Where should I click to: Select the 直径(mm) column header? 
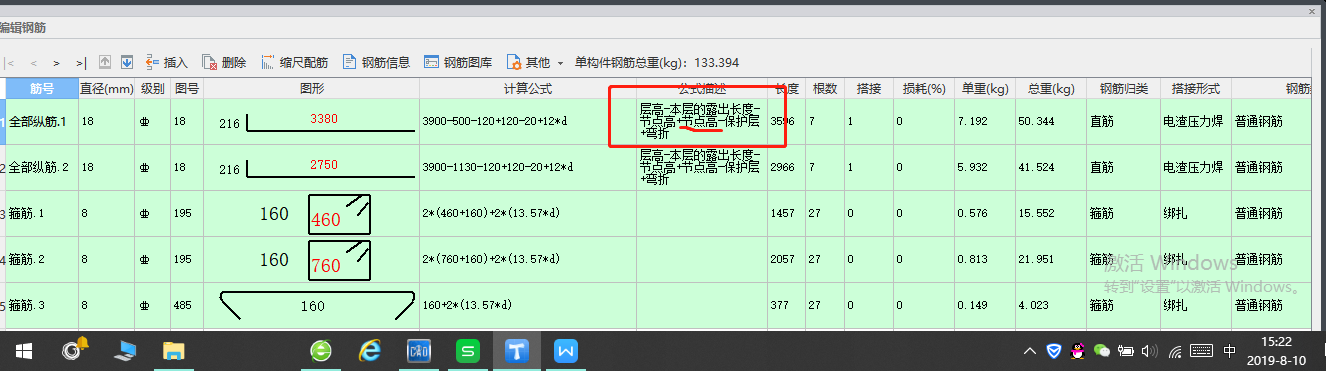106,89
